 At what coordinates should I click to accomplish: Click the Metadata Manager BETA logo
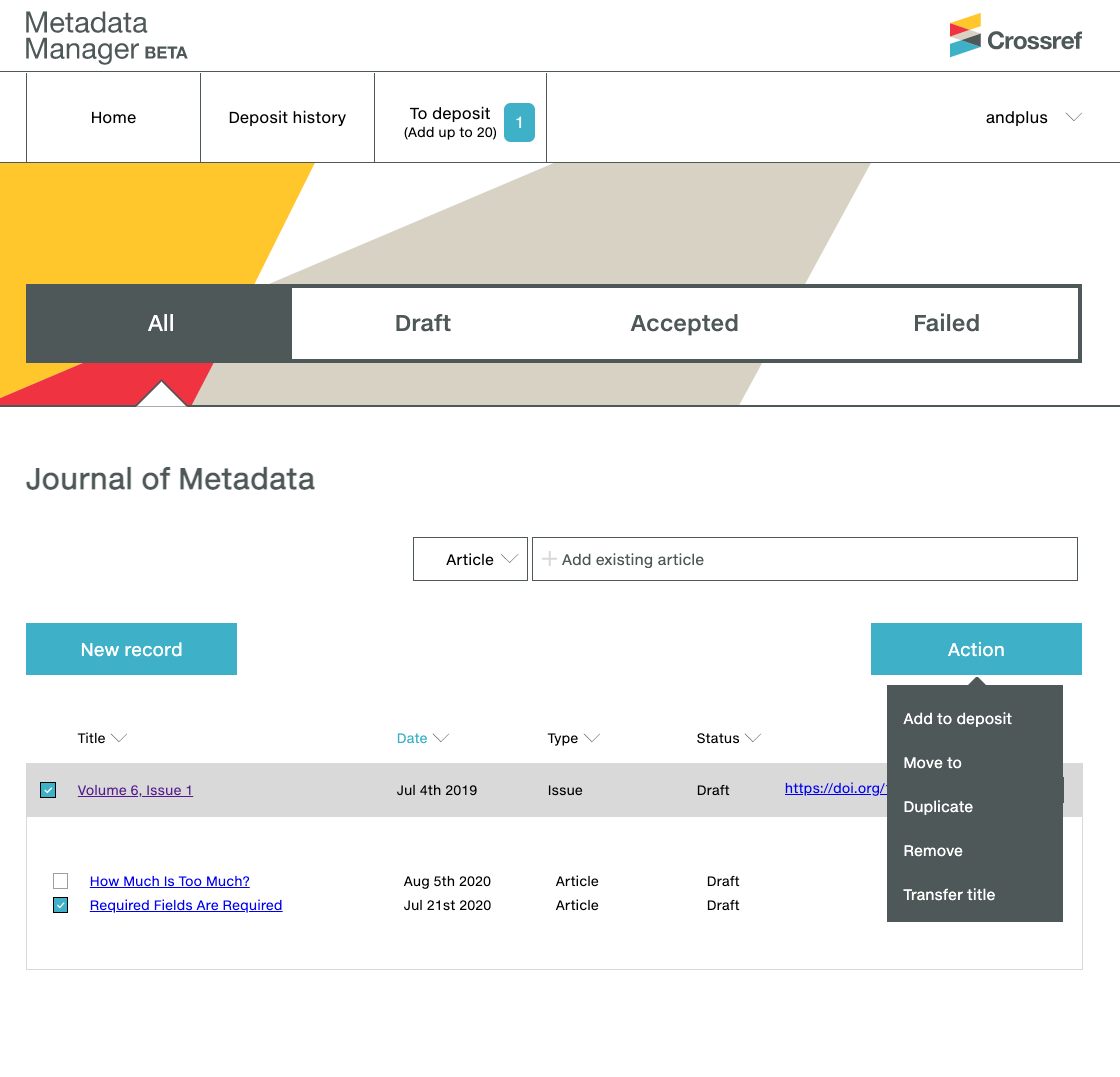106,37
